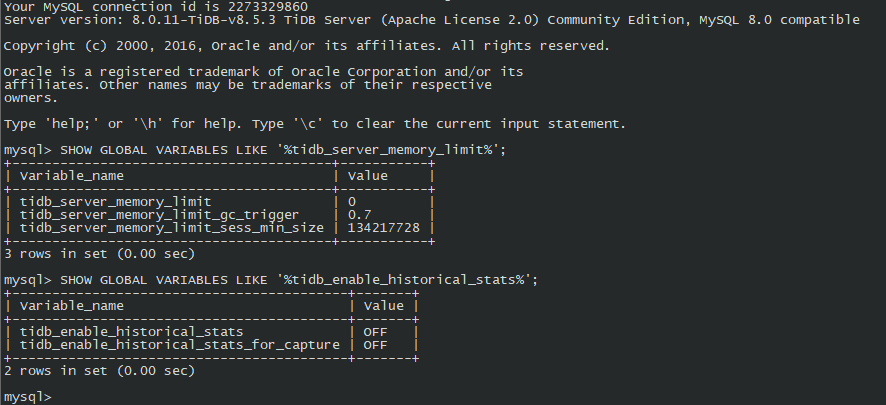This screenshot has width=886, height=405.
Task: Click the "Type 'help;'" instruction line
Action: [315, 123]
